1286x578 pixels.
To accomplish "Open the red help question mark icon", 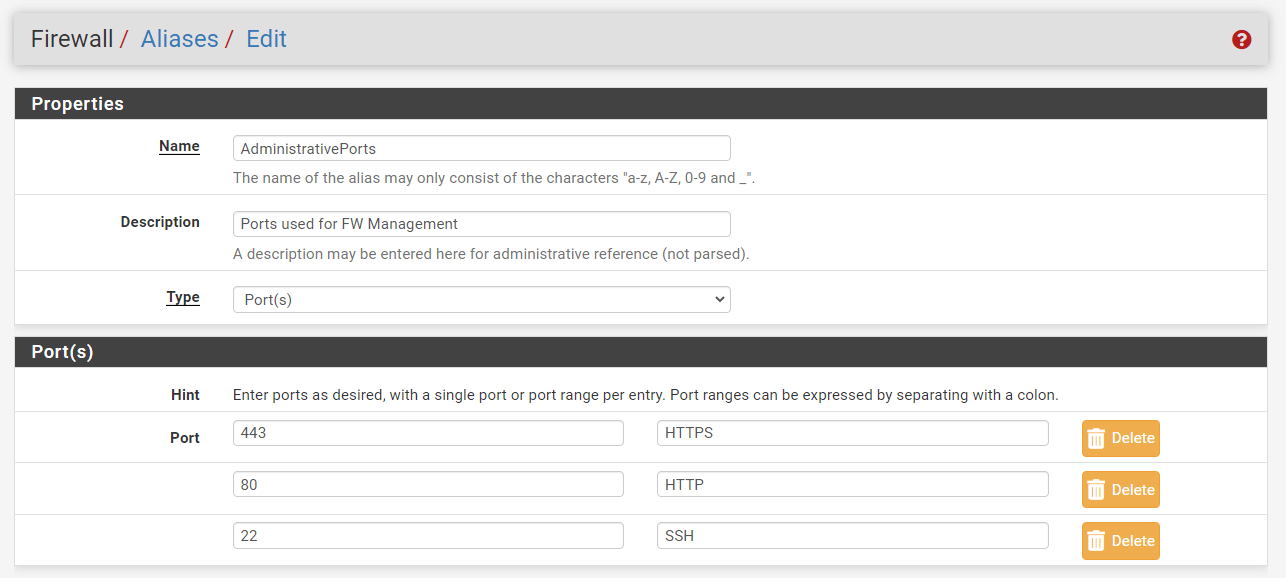I will tap(1242, 40).
